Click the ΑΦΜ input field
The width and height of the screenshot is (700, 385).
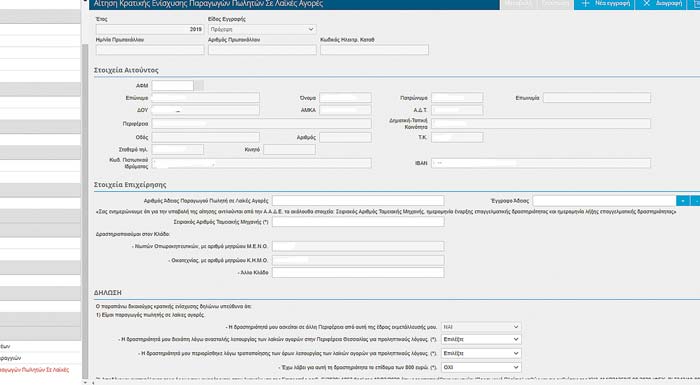(x=172, y=85)
